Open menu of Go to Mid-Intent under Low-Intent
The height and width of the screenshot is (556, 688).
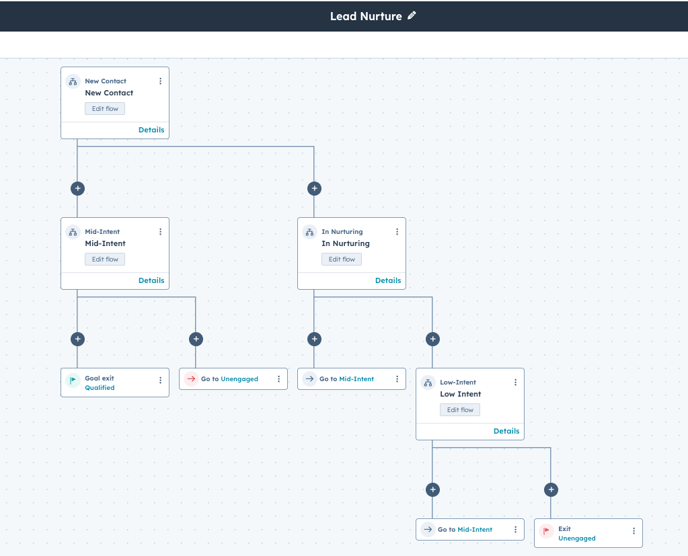515,530
